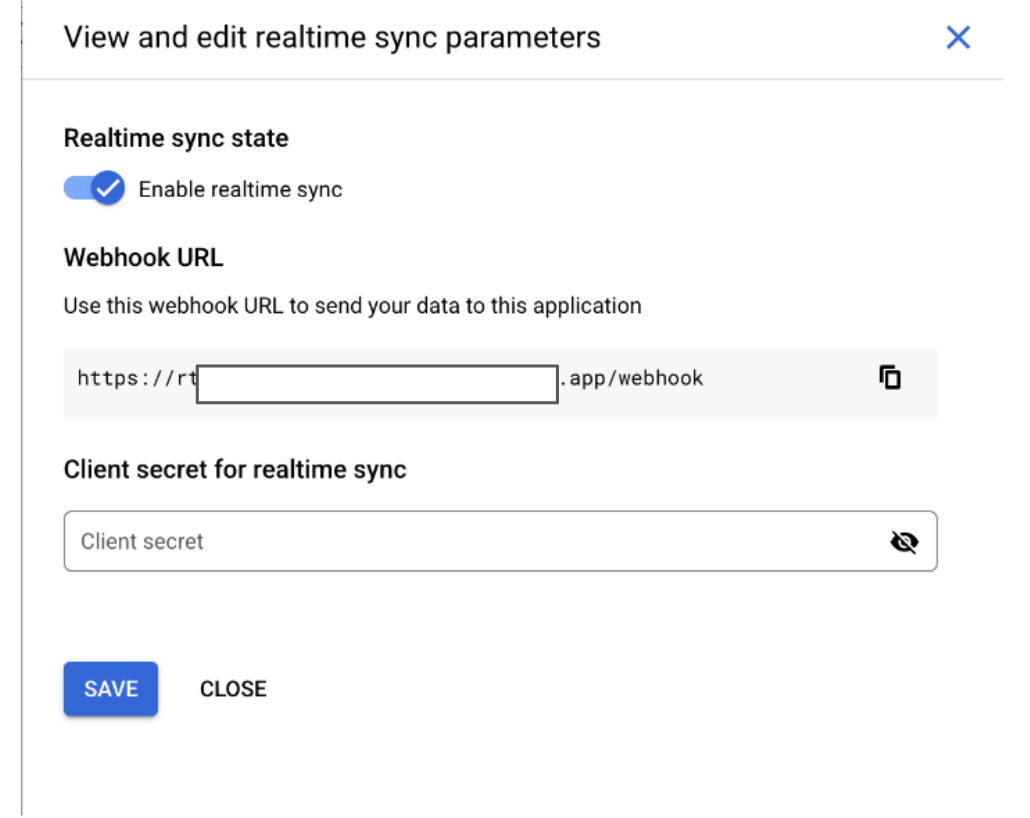Click the Enable realtime sync switch
Viewport: 1030px width, 818px height.
tap(93, 188)
